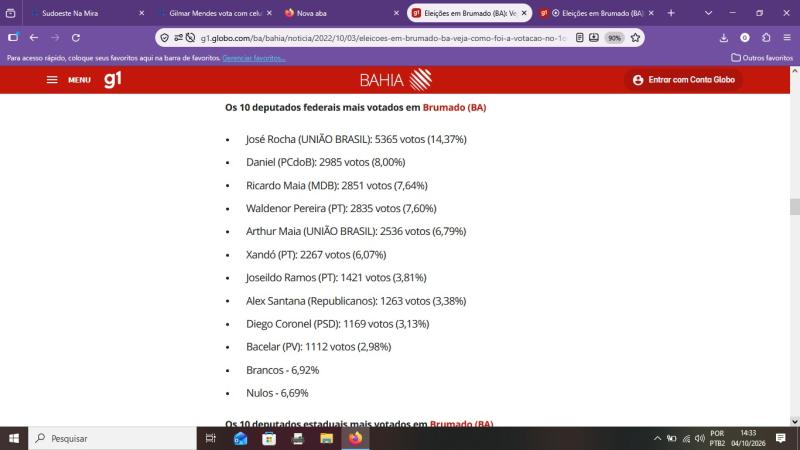Select the Nulos - 6,69% line
The width and height of the screenshot is (800, 450).
click(x=277, y=393)
